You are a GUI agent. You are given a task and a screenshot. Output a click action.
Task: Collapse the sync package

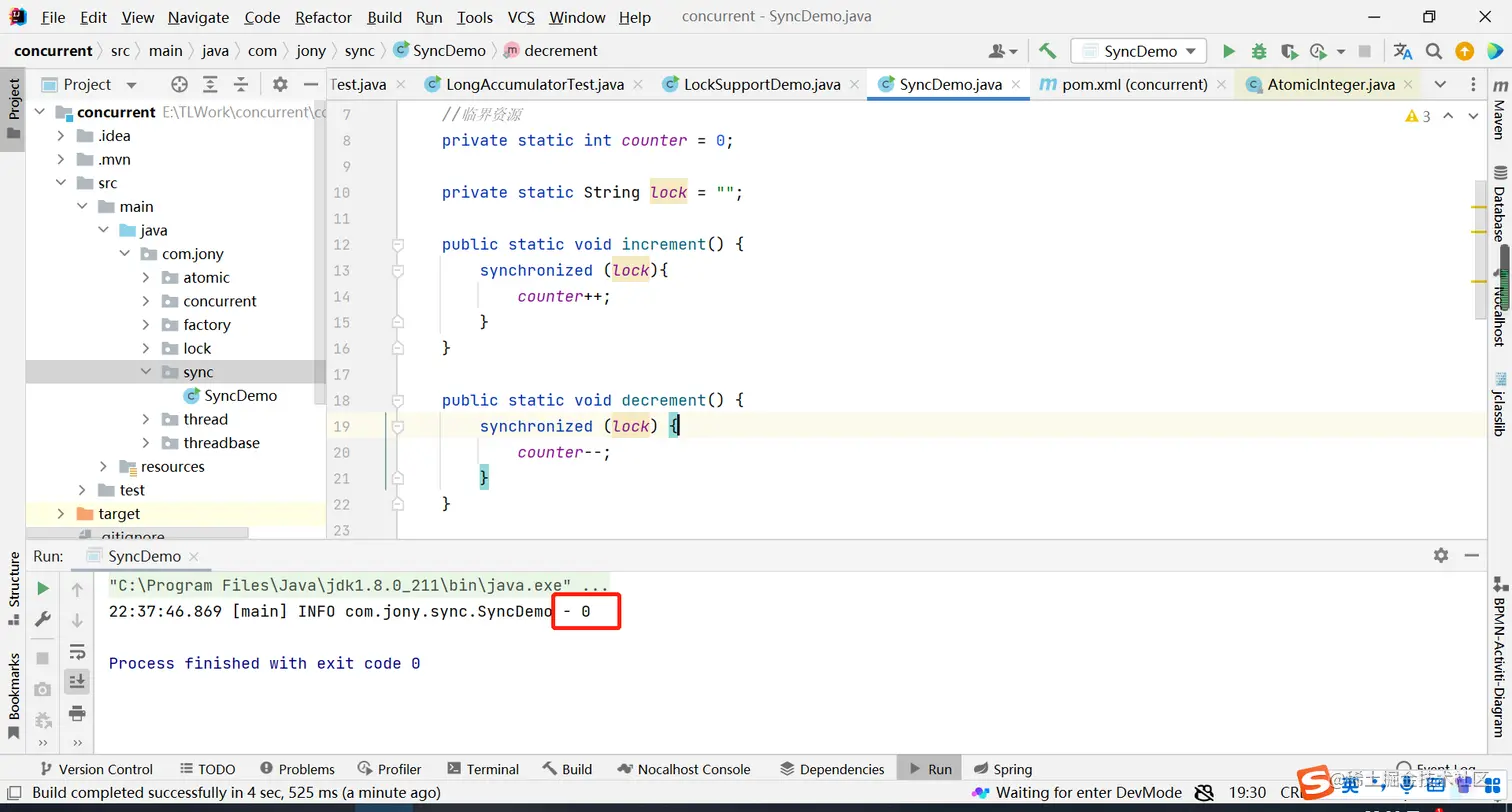[145, 372]
